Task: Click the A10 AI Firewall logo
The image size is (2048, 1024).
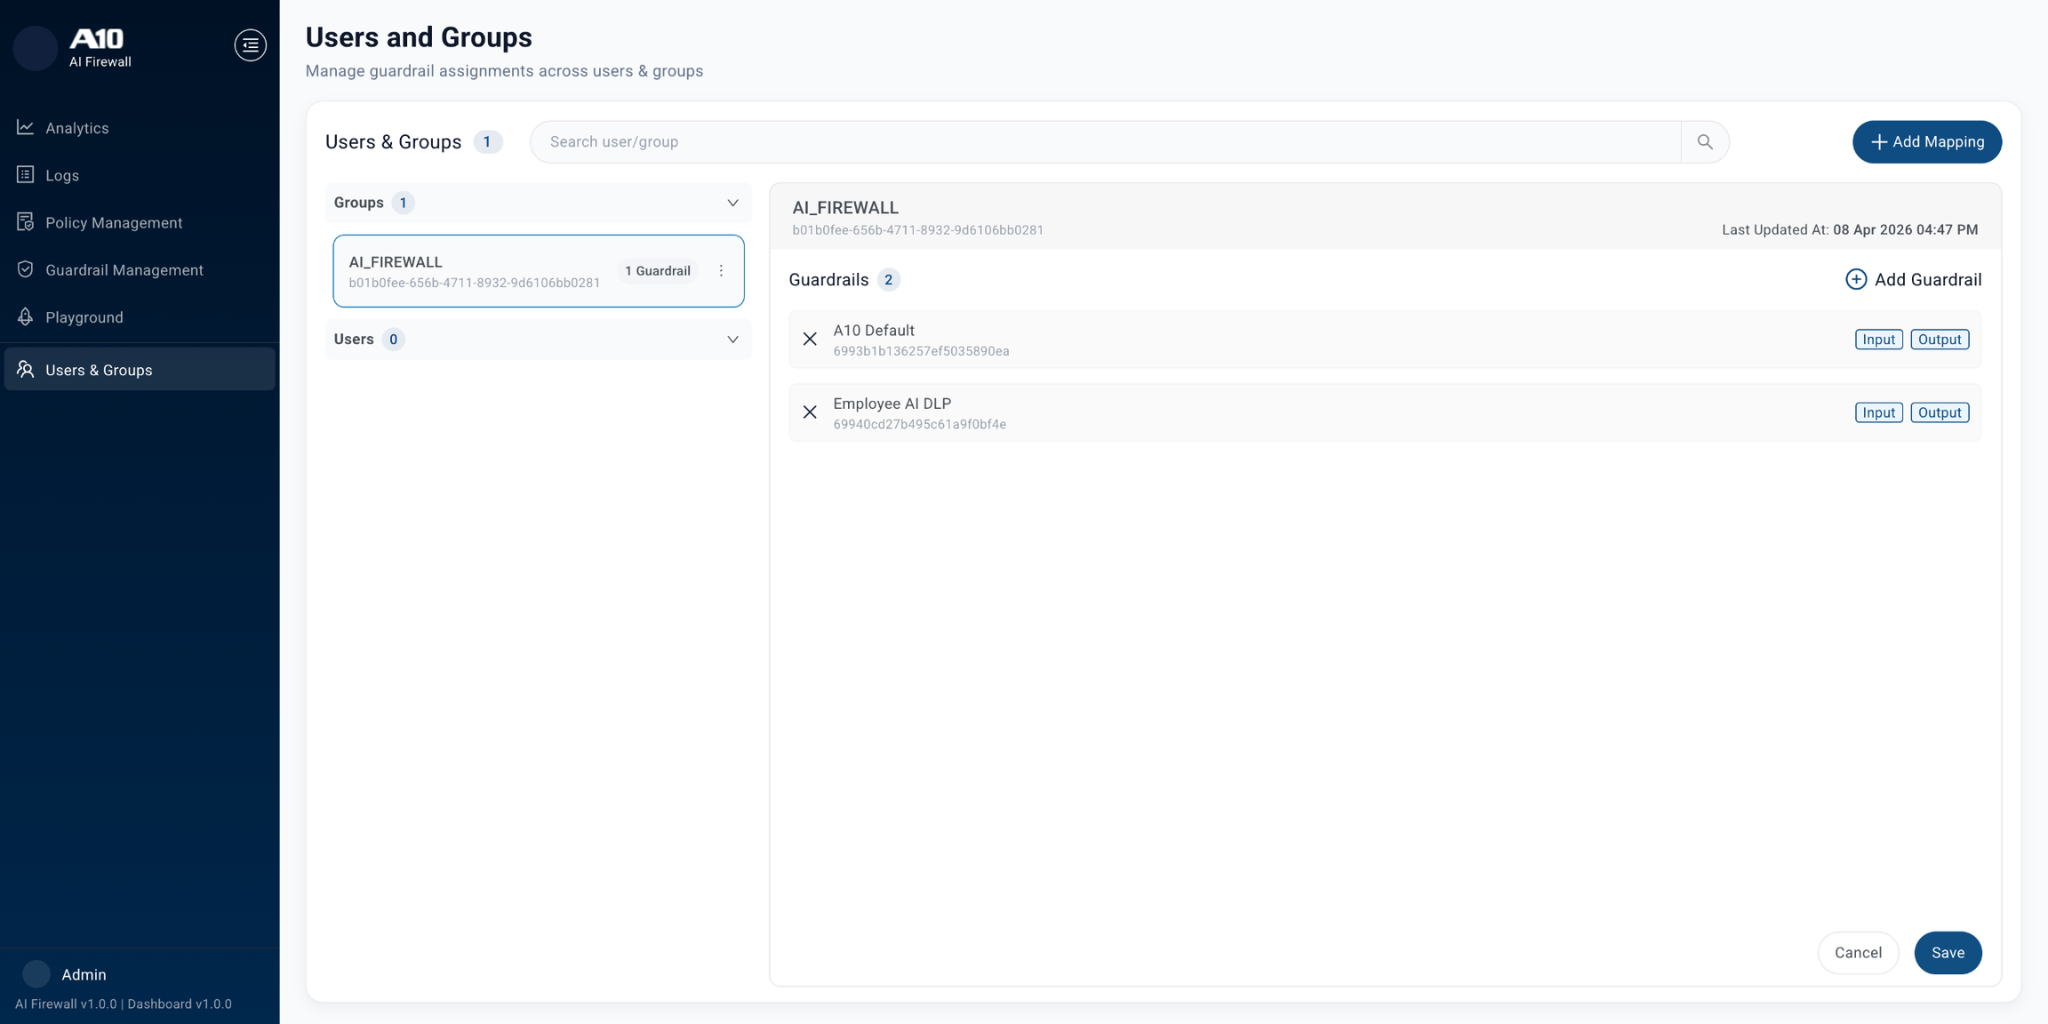Action: point(97,46)
